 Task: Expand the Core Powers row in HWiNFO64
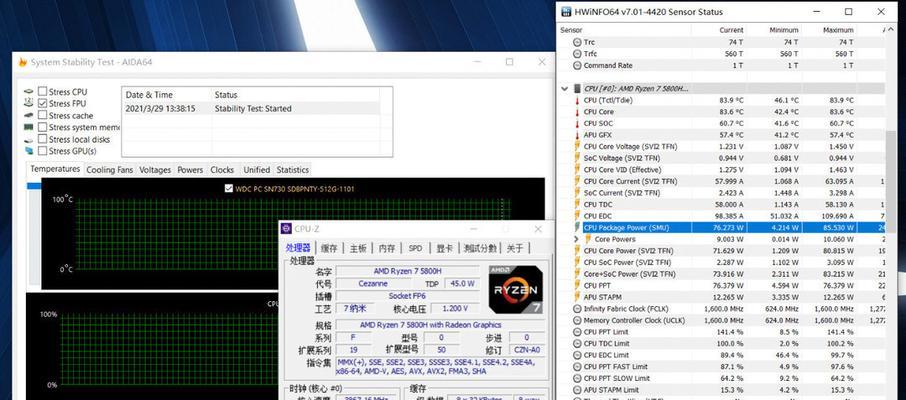pyautogui.click(x=576, y=239)
